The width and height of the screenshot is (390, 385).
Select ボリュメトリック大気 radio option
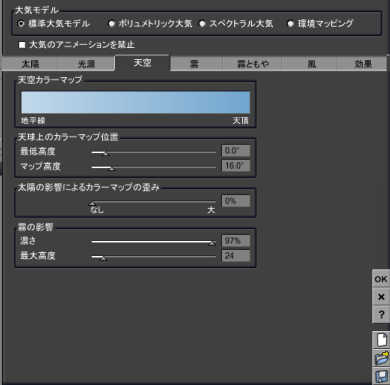111,24
